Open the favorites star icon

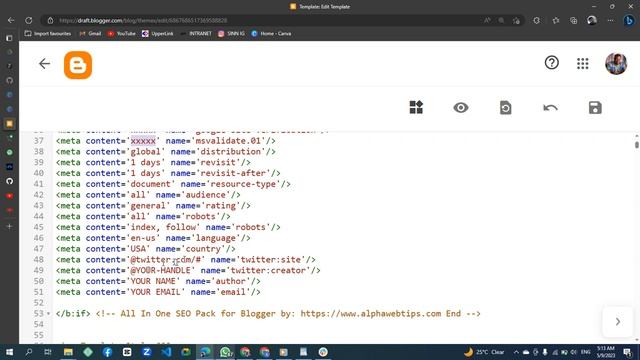tap(556, 20)
